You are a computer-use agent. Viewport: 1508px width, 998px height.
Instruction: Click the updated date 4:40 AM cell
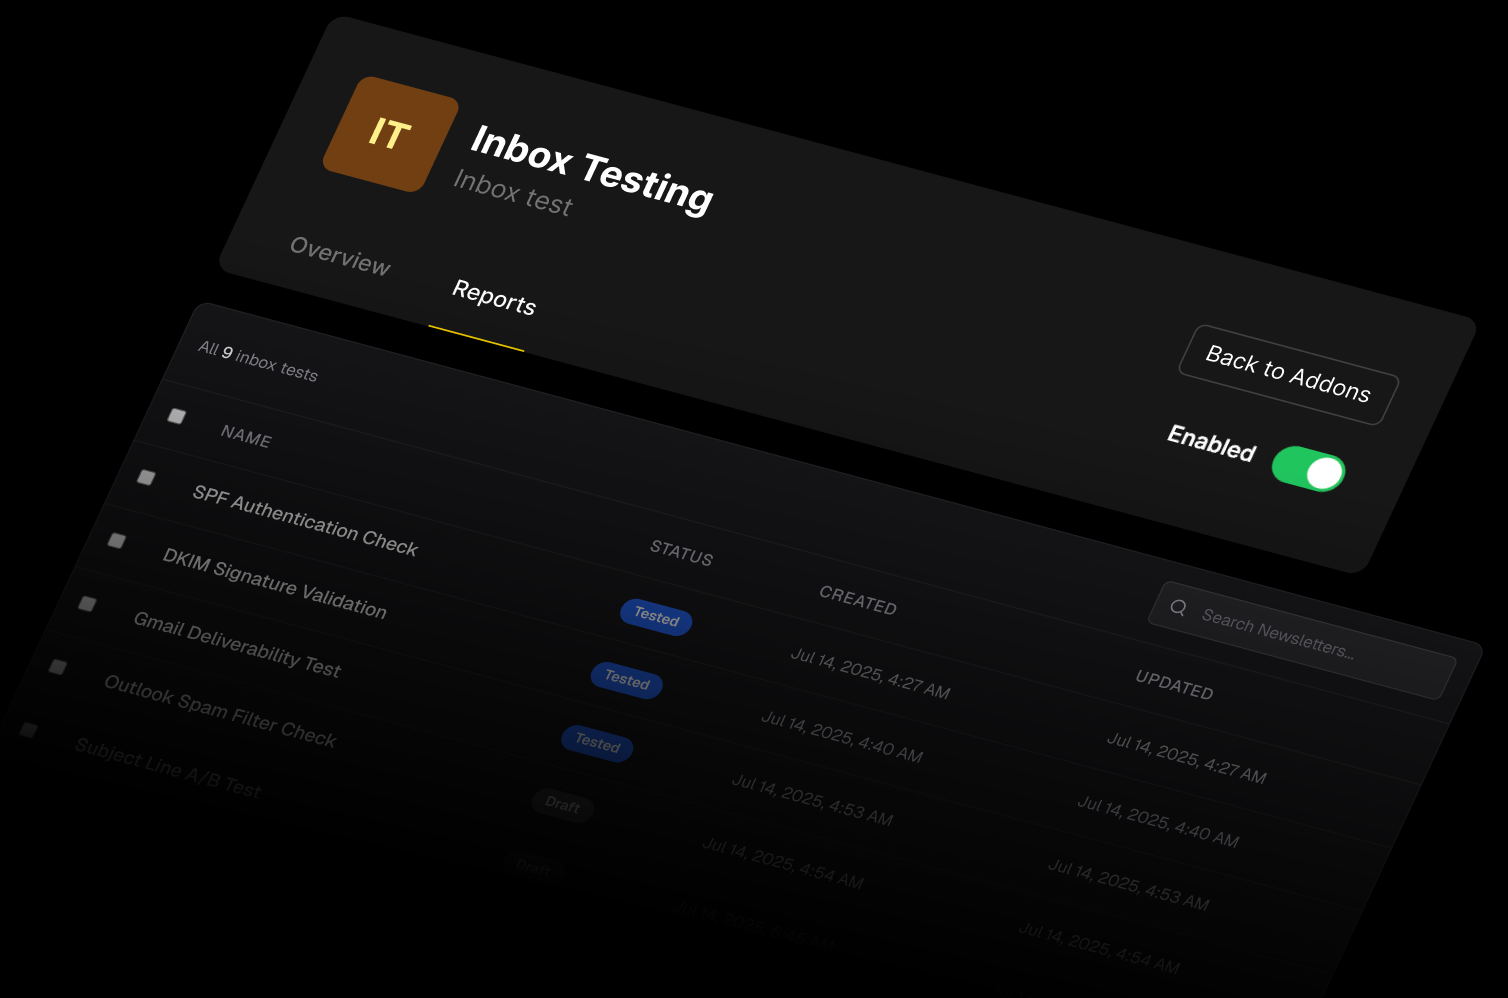pyautogui.click(x=1158, y=821)
